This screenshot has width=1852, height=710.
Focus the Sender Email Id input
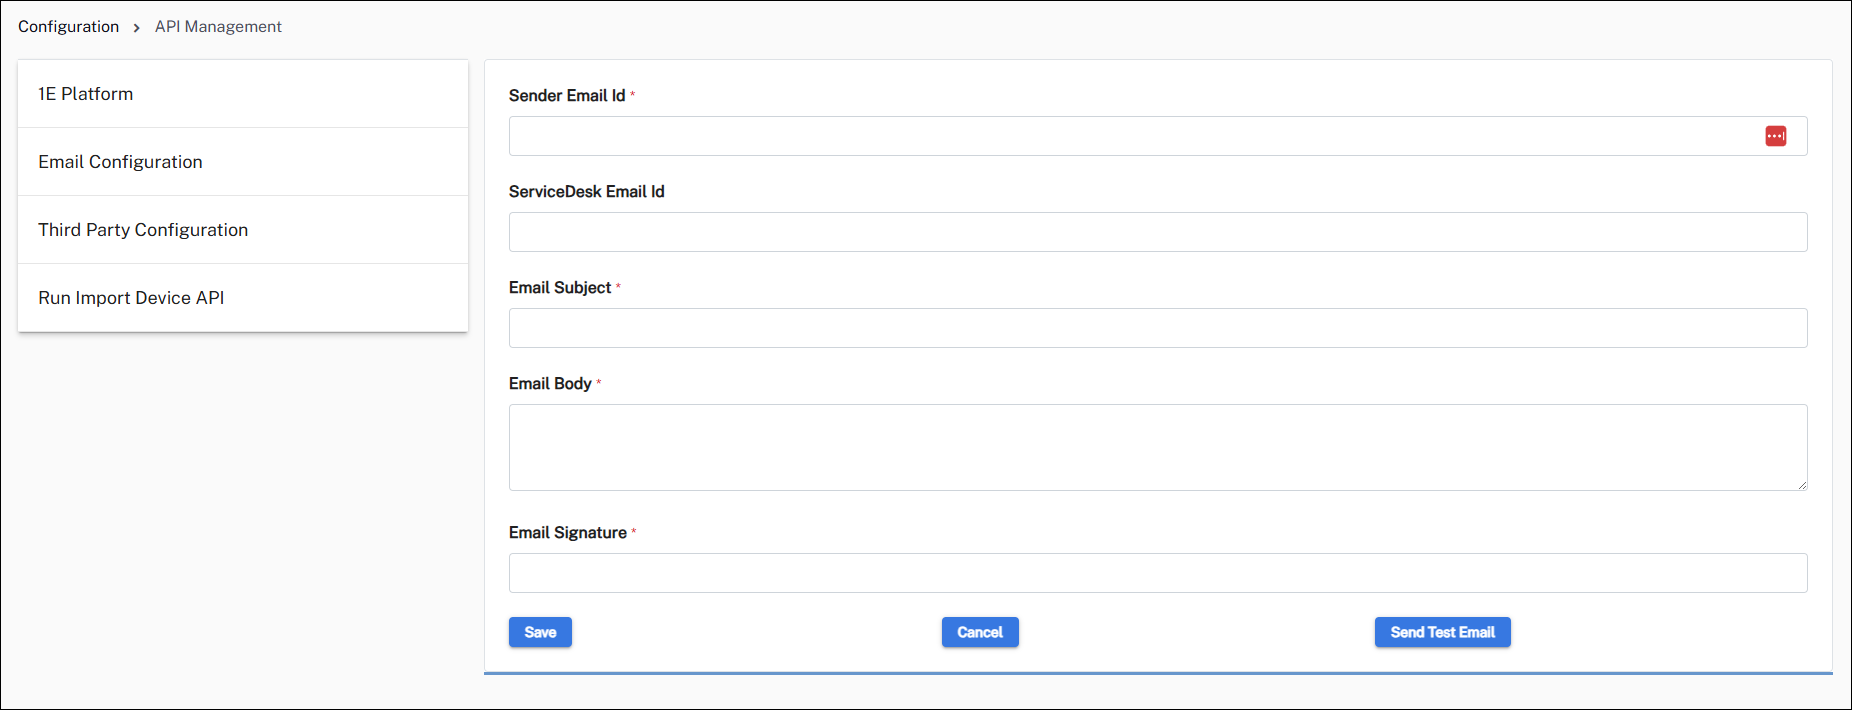pos(1130,136)
